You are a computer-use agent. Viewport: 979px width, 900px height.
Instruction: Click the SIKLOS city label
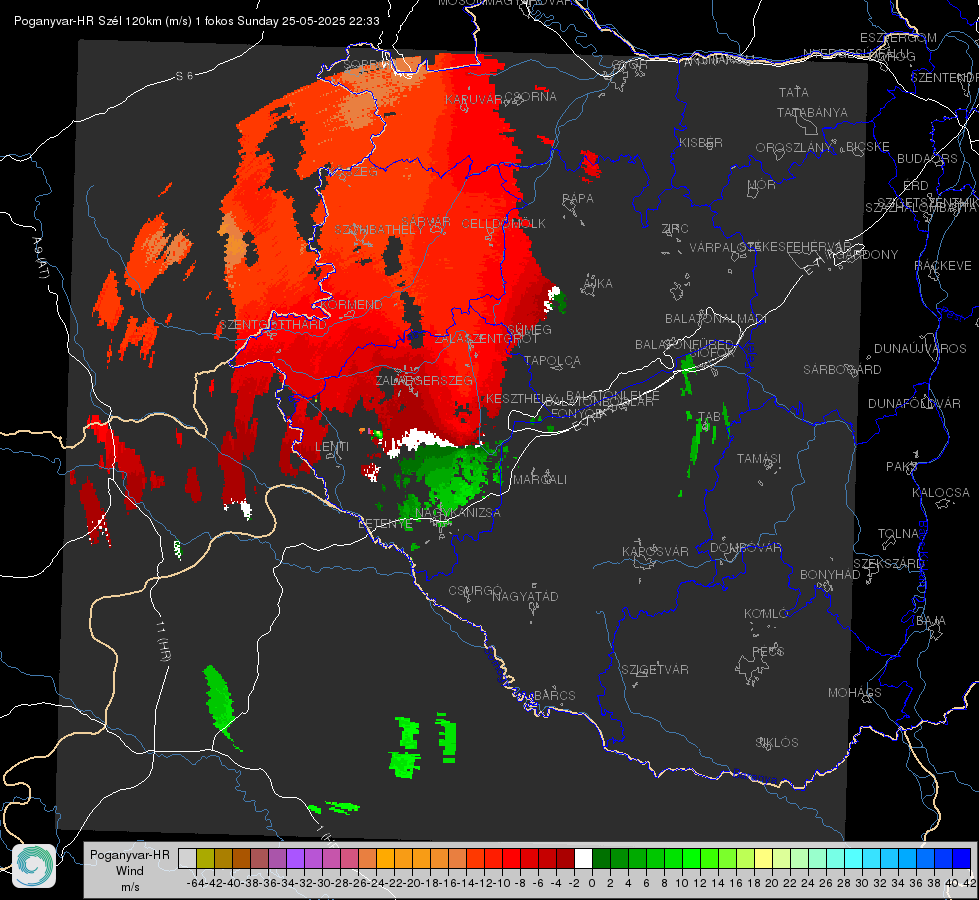click(777, 743)
